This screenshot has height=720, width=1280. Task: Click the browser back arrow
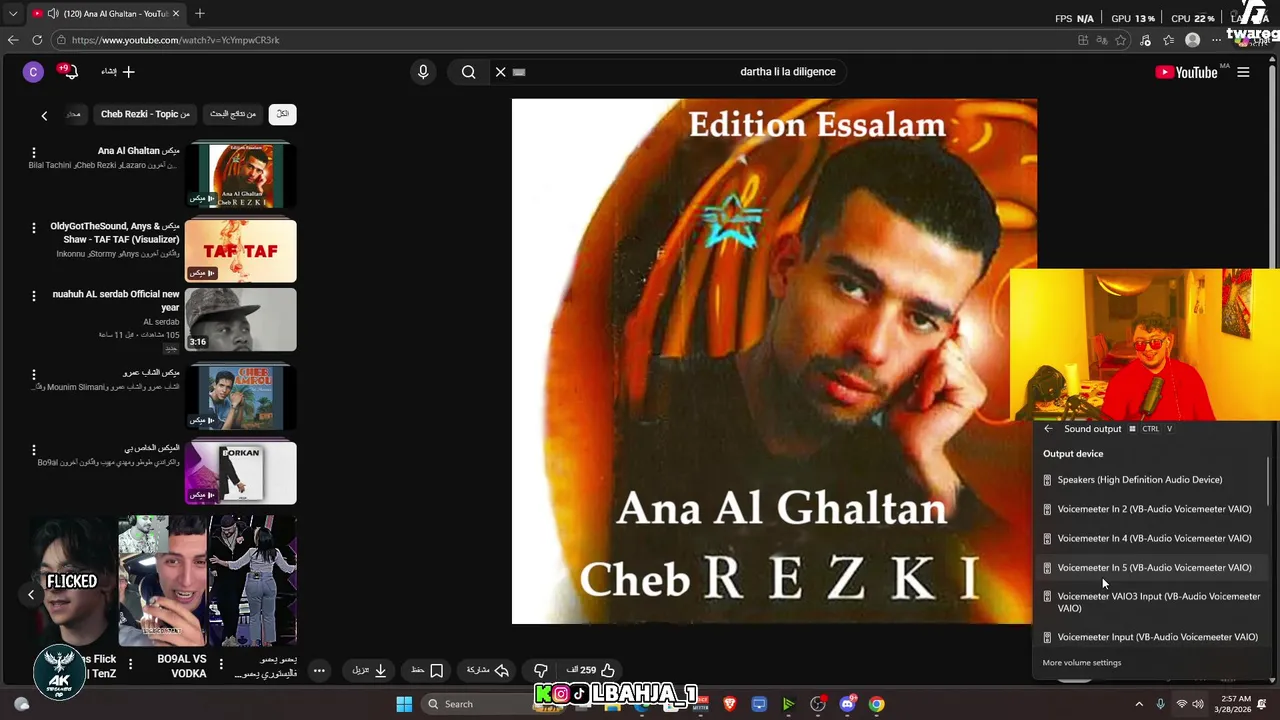(13, 40)
